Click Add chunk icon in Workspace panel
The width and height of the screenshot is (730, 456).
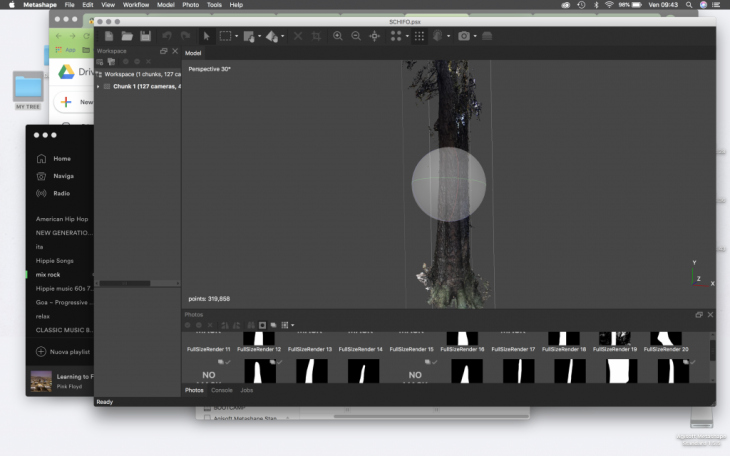100,62
